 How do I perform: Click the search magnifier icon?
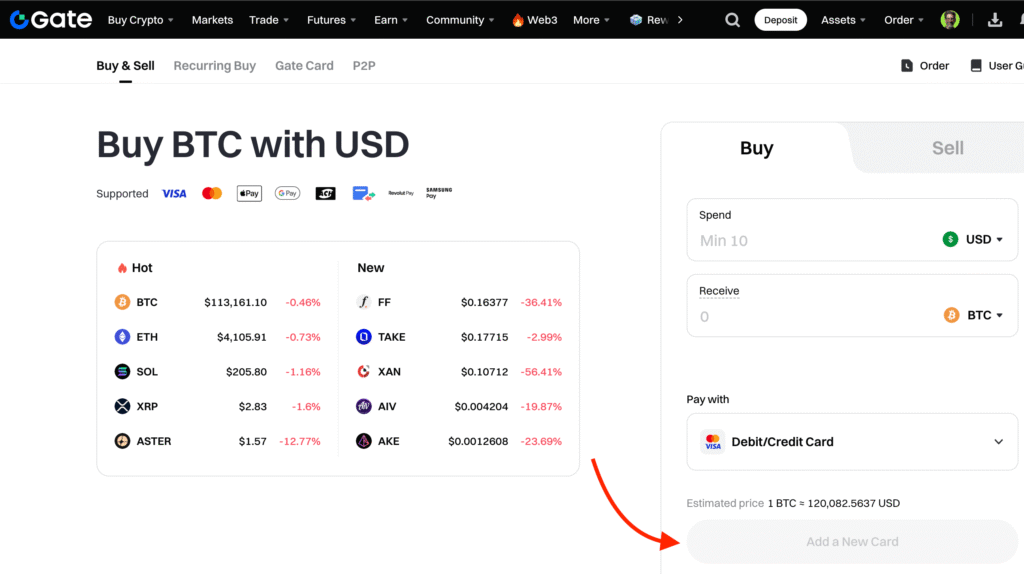[x=733, y=20]
